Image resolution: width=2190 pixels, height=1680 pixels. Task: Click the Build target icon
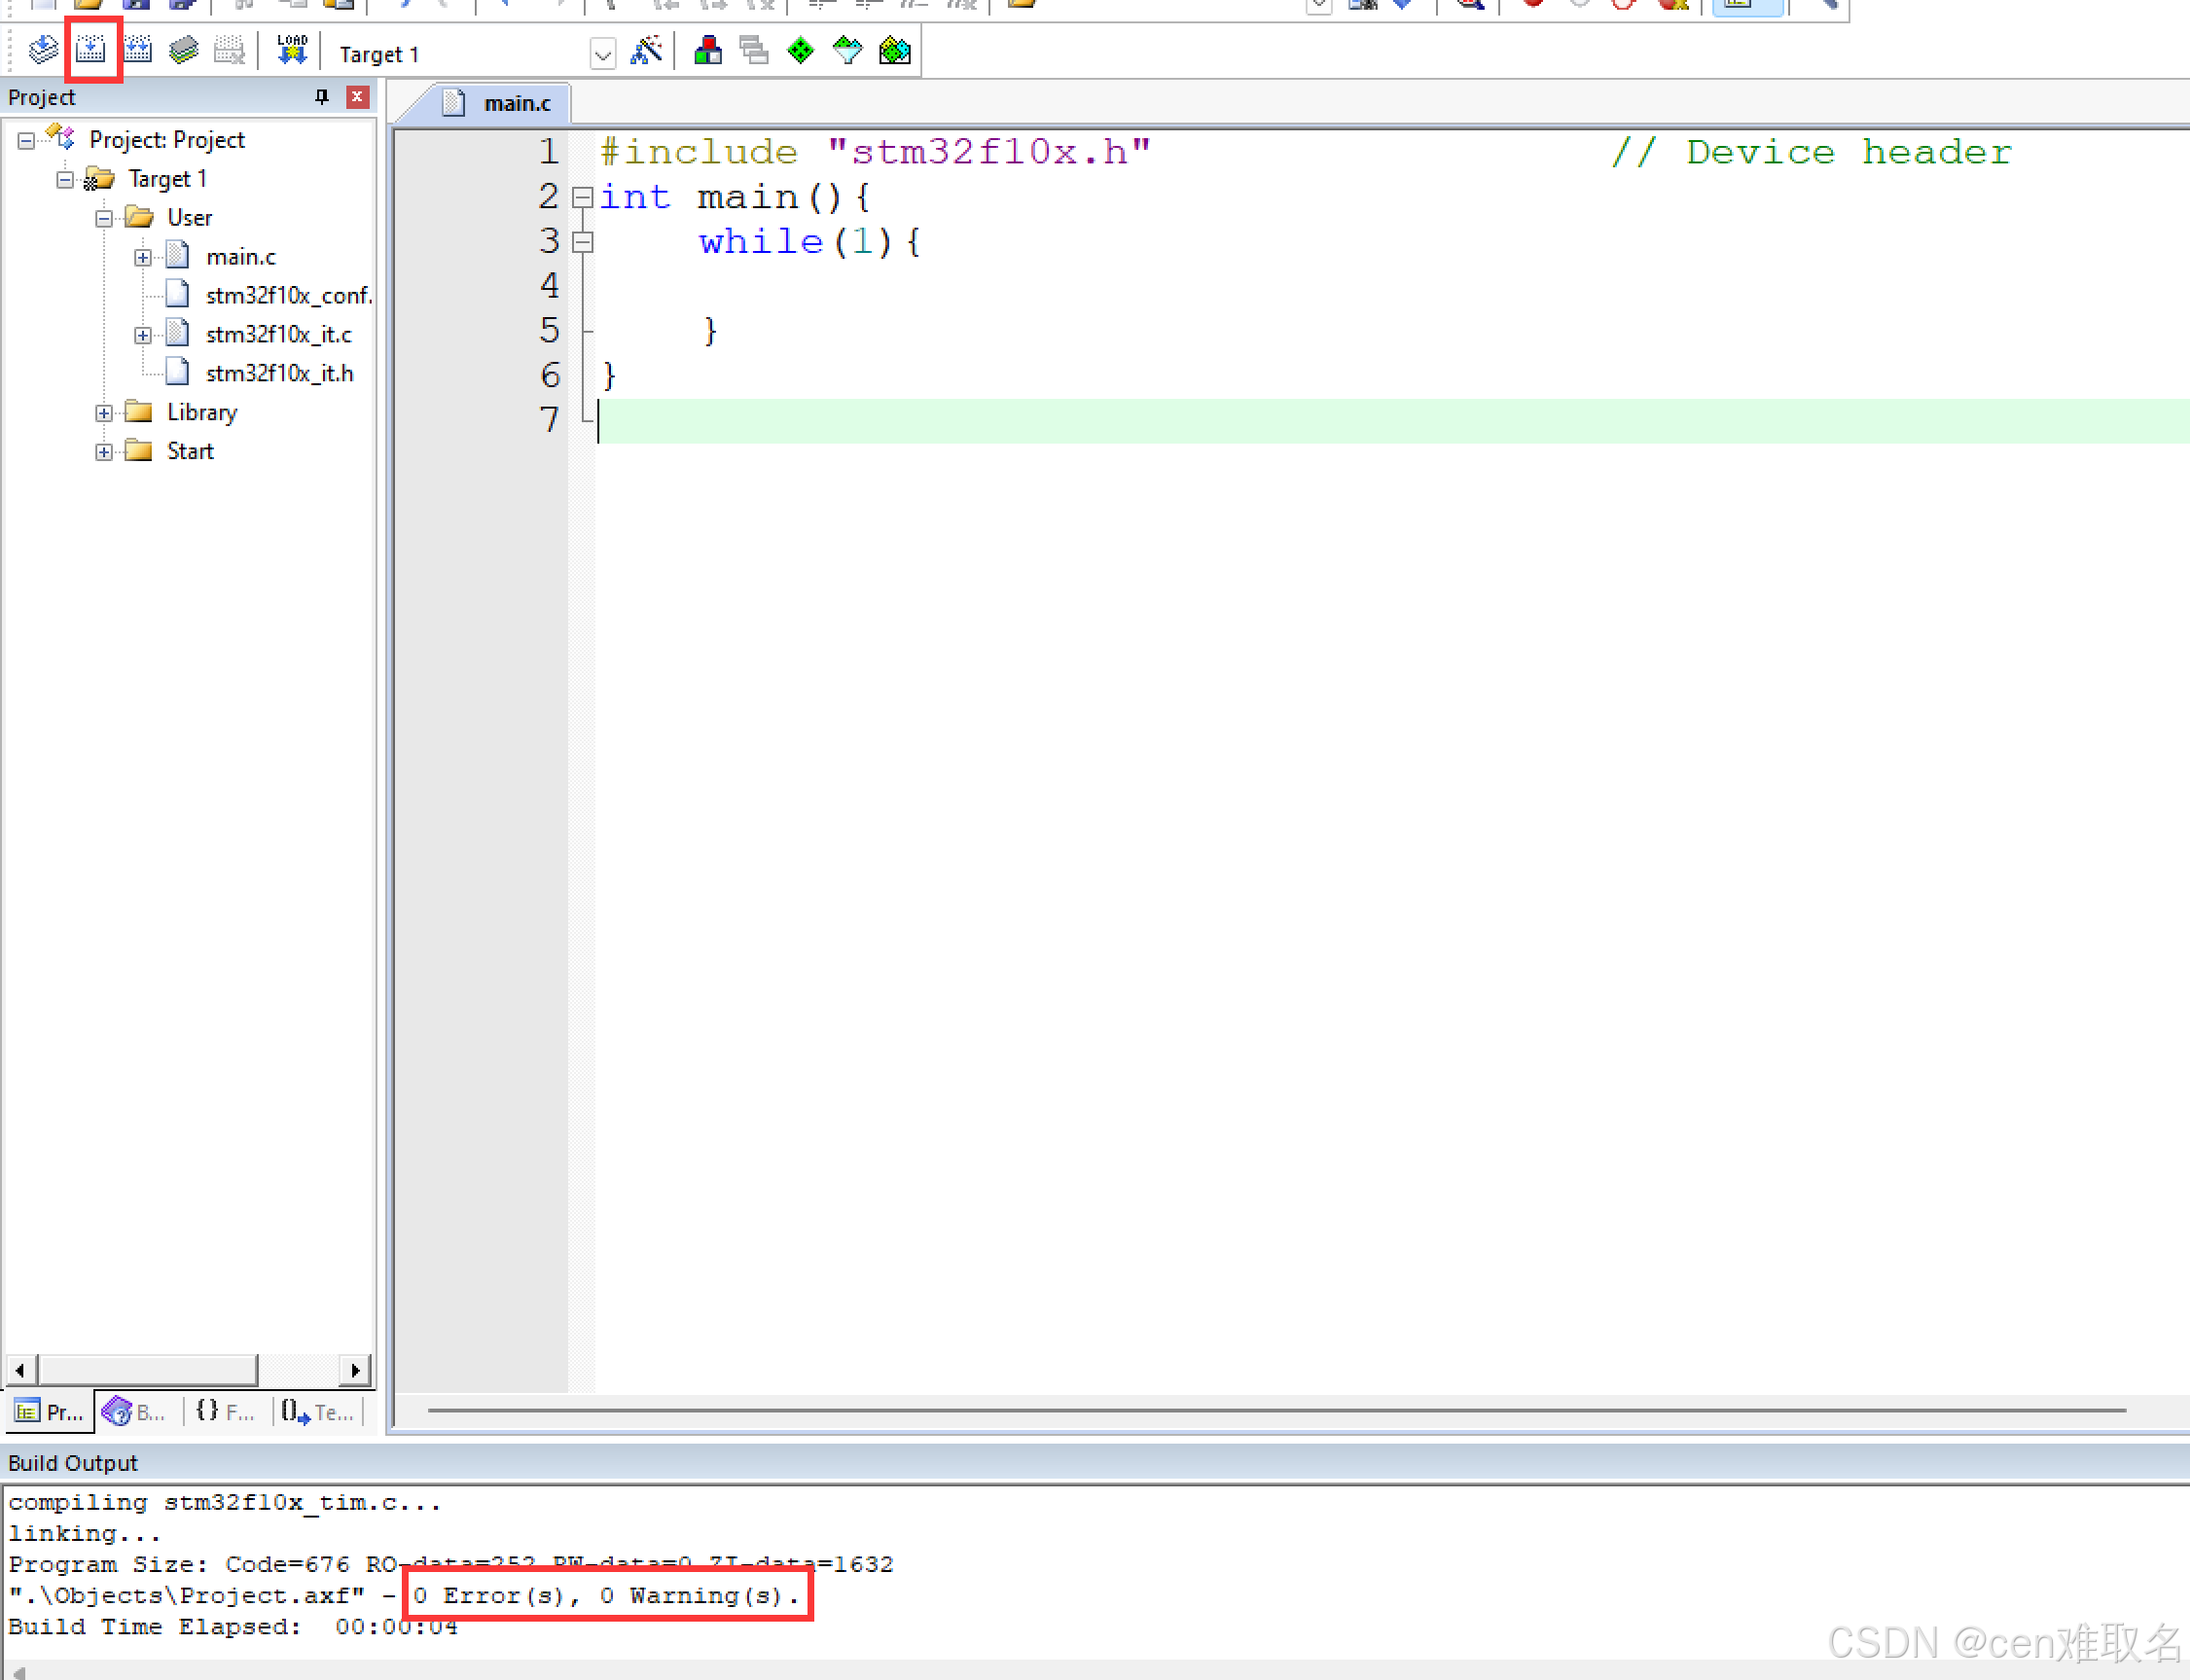[x=91, y=50]
